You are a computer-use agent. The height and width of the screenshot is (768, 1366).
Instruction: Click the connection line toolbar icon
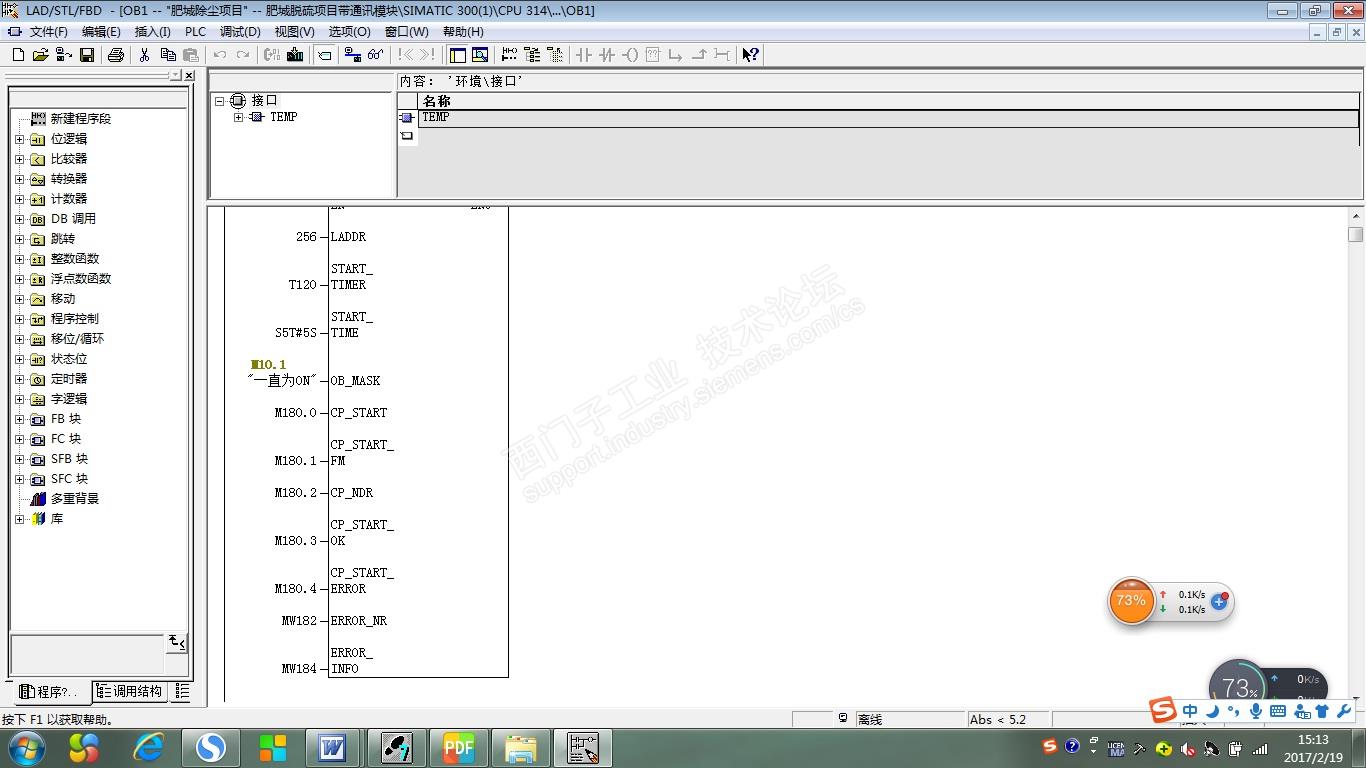pos(722,55)
